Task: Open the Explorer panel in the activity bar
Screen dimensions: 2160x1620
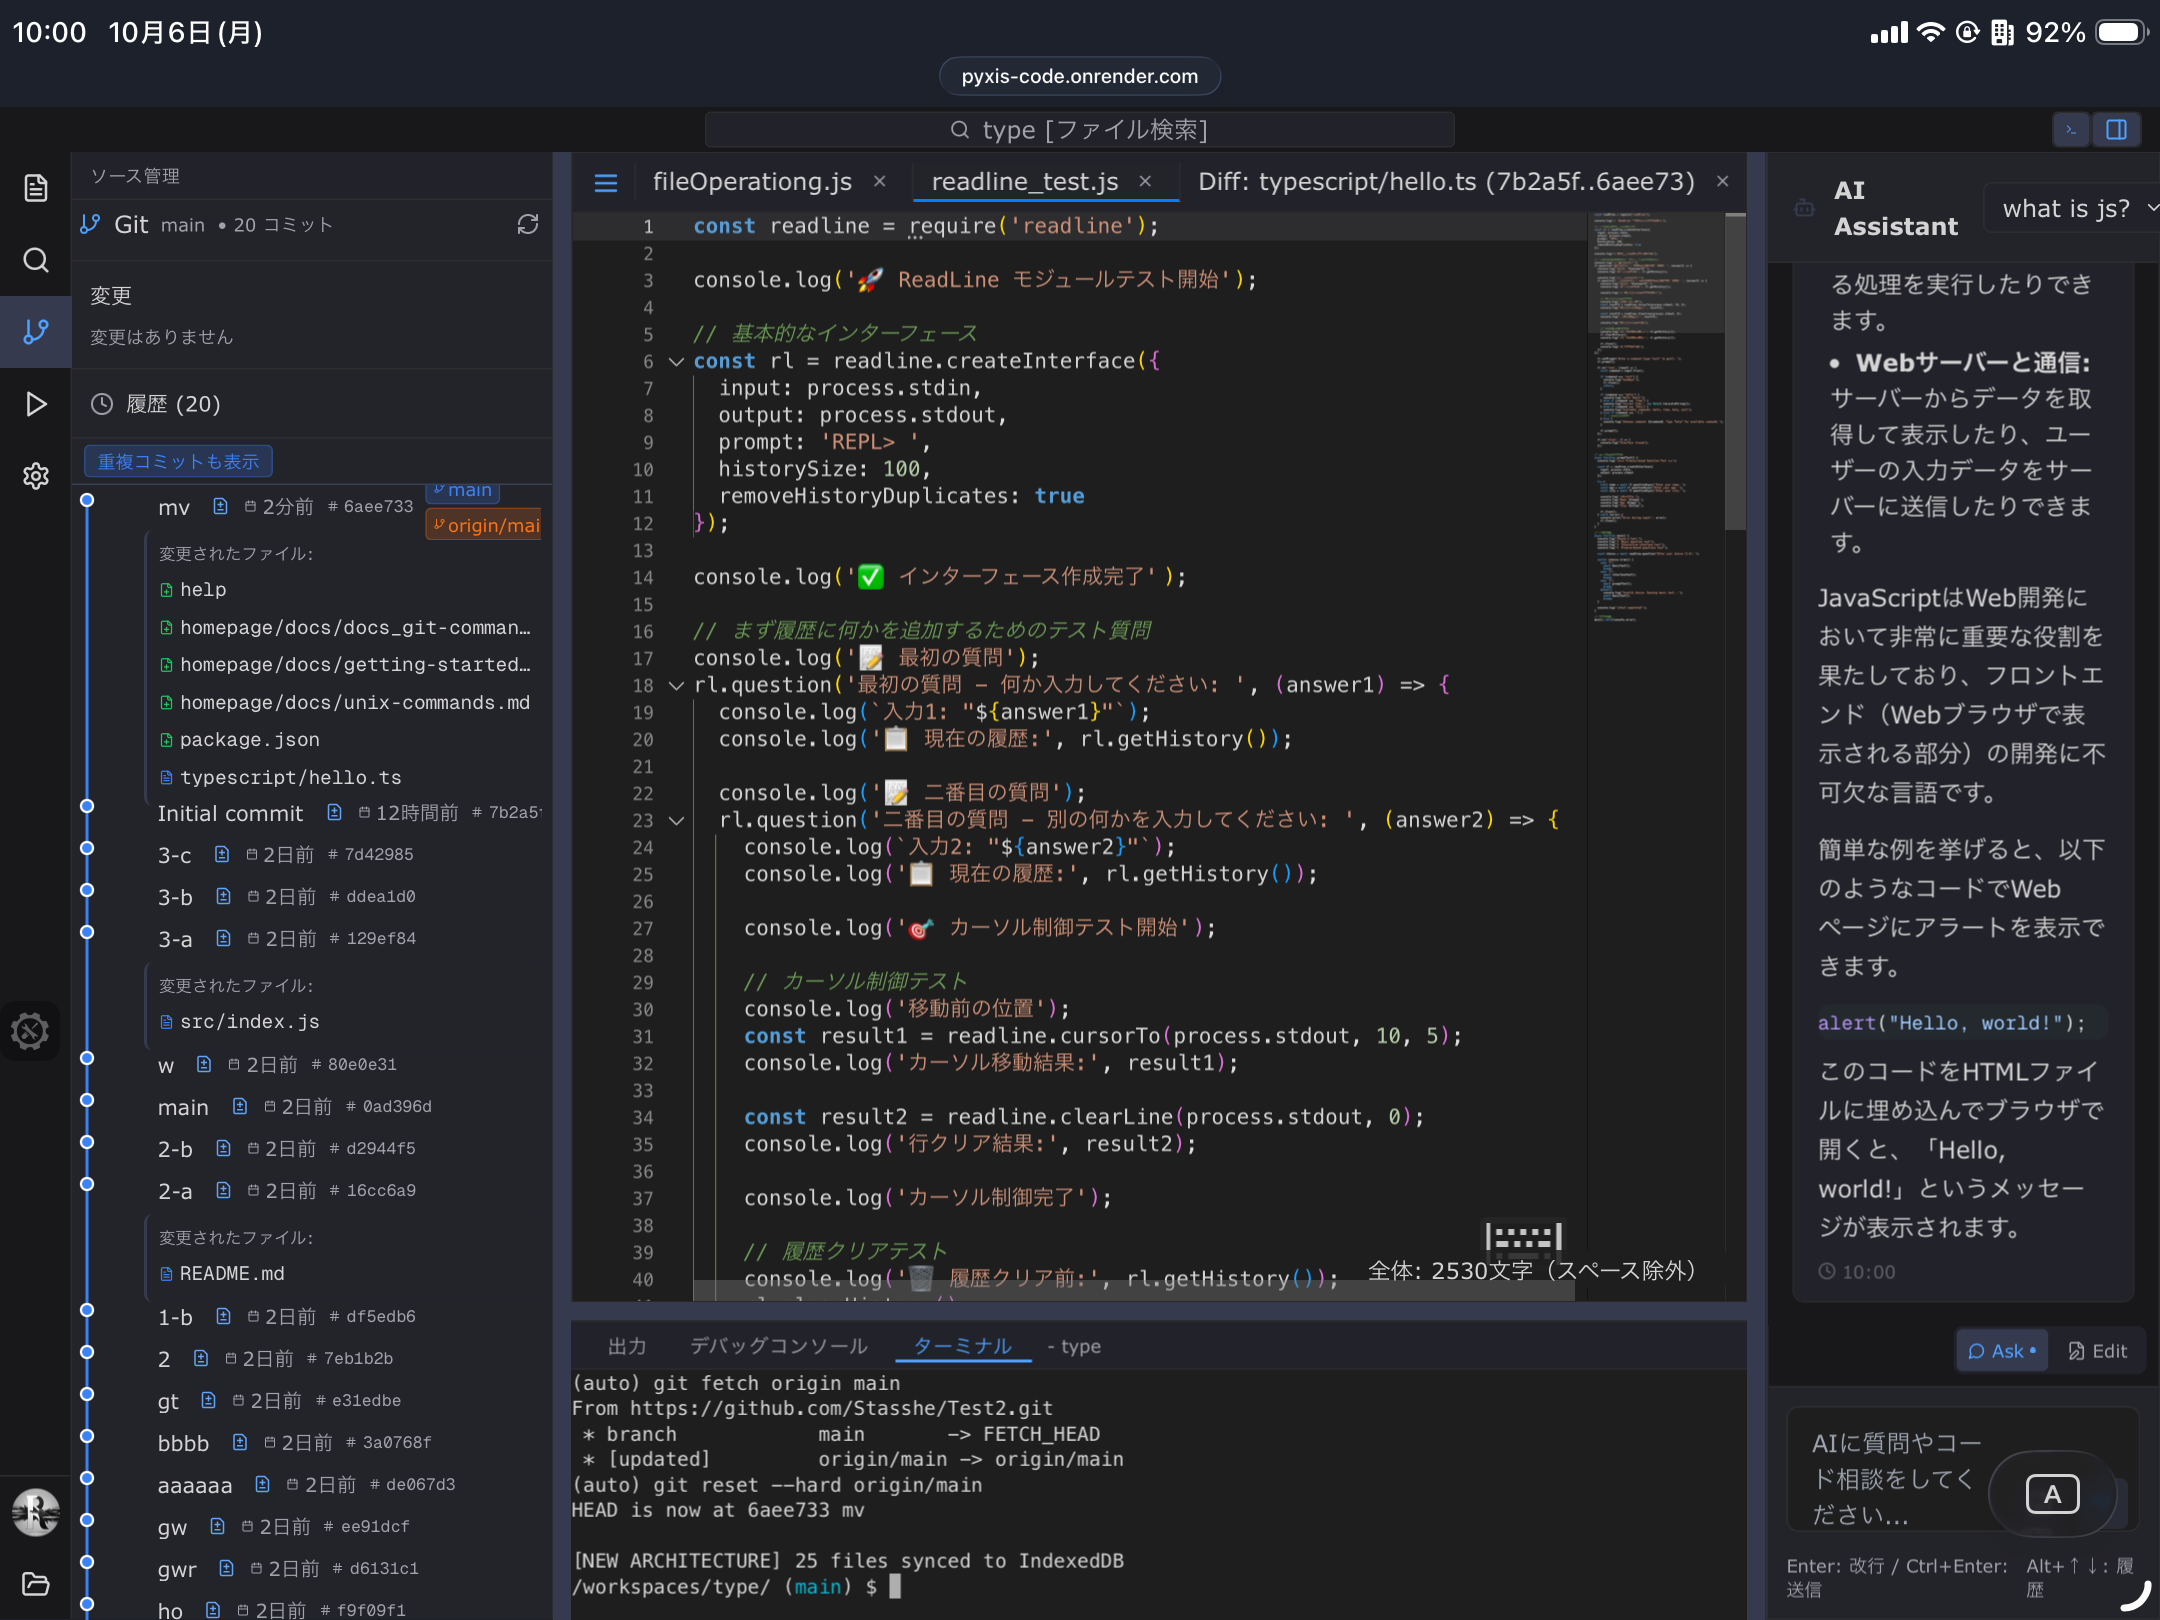Action: pos(35,187)
